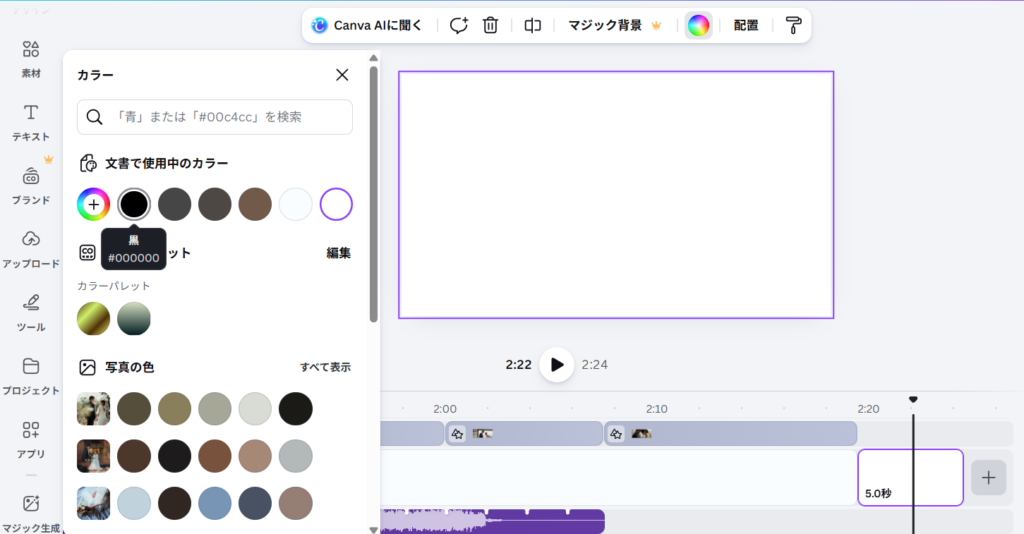The image size is (1024, 534).
Task: Ask Canva AI button in toolbar
Action: [x=367, y=26]
